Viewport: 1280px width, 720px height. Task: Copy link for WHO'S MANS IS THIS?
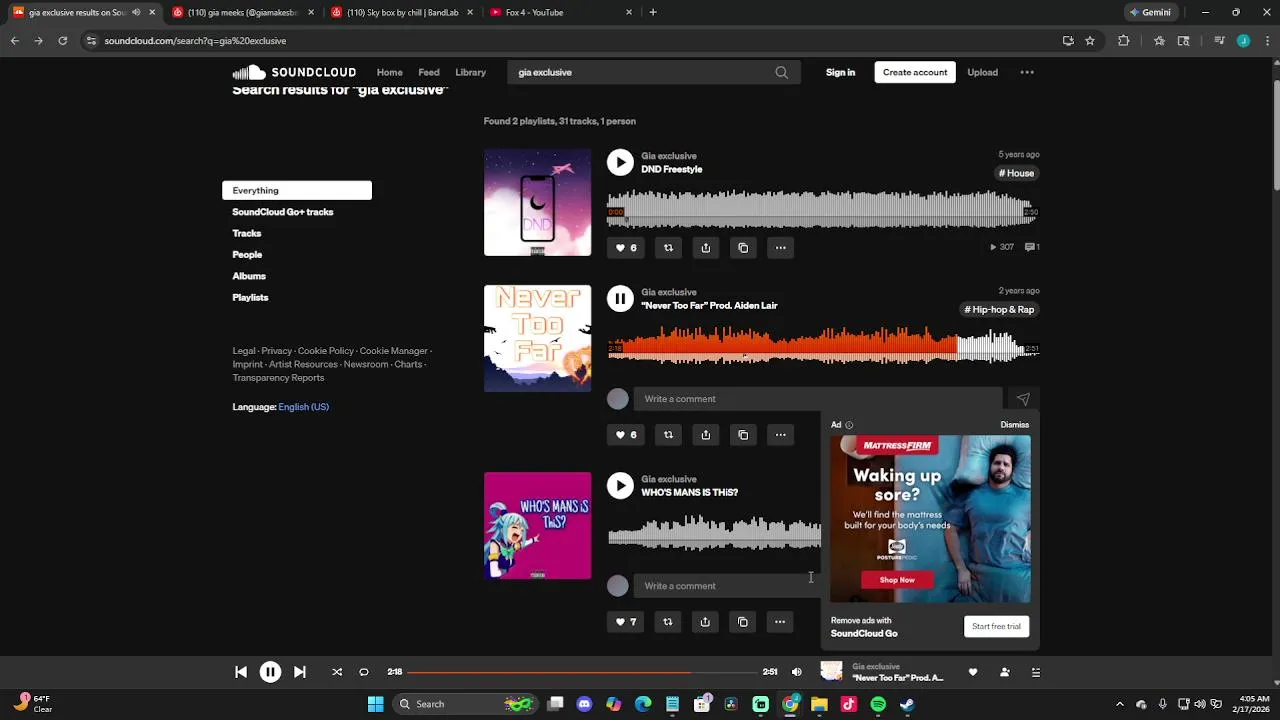[743, 622]
